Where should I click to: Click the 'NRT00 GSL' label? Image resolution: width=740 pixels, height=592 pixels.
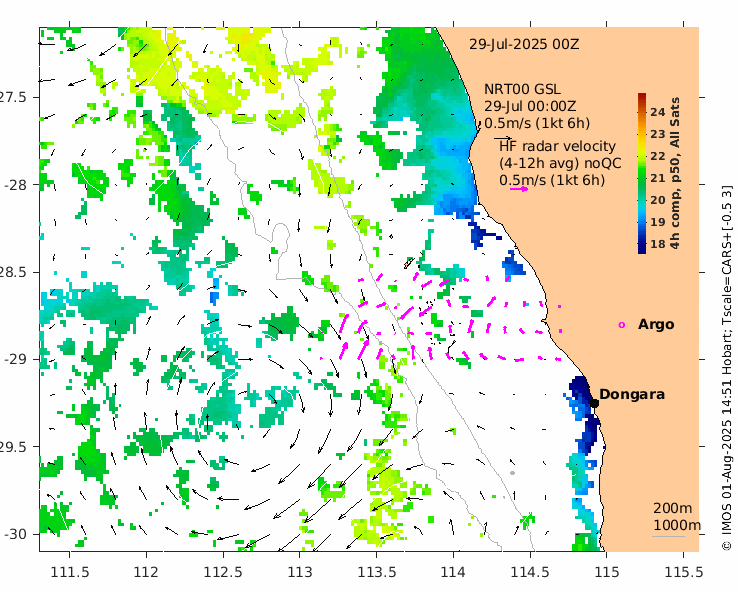(x=522, y=89)
